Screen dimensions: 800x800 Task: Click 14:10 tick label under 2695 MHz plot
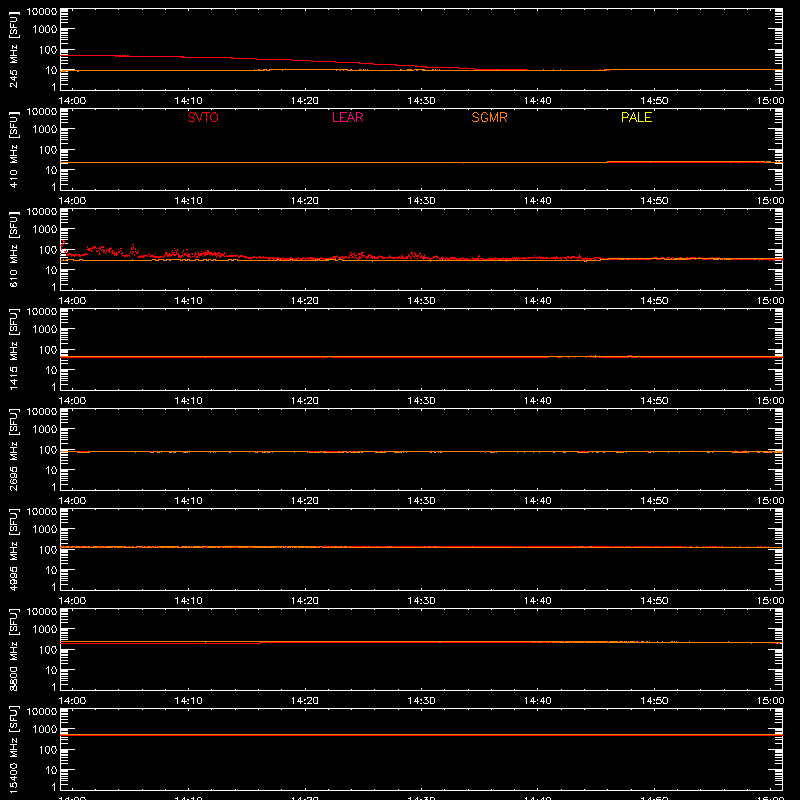[x=188, y=501]
